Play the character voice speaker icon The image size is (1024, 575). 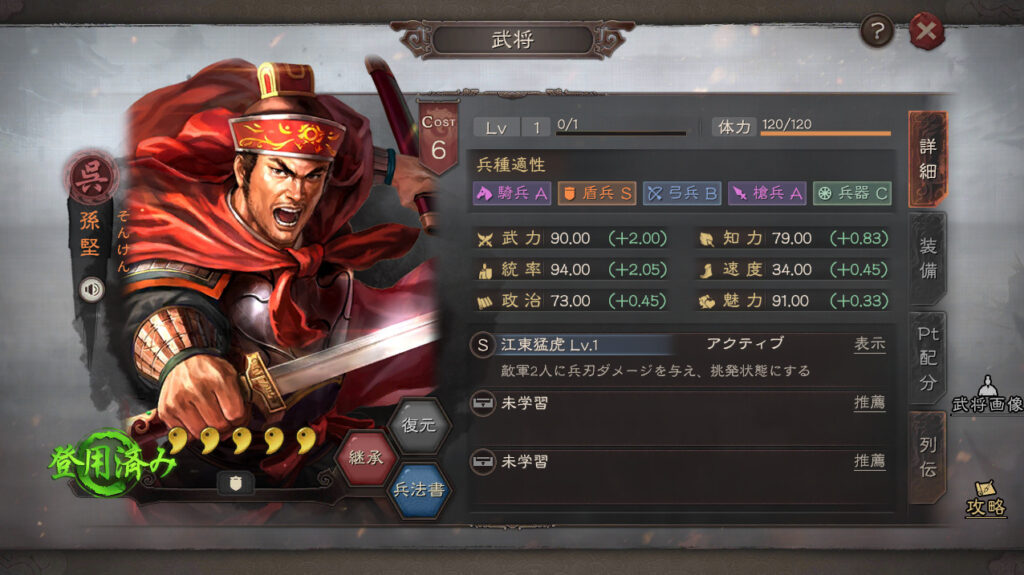pyautogui.click(x=92, y=289)
